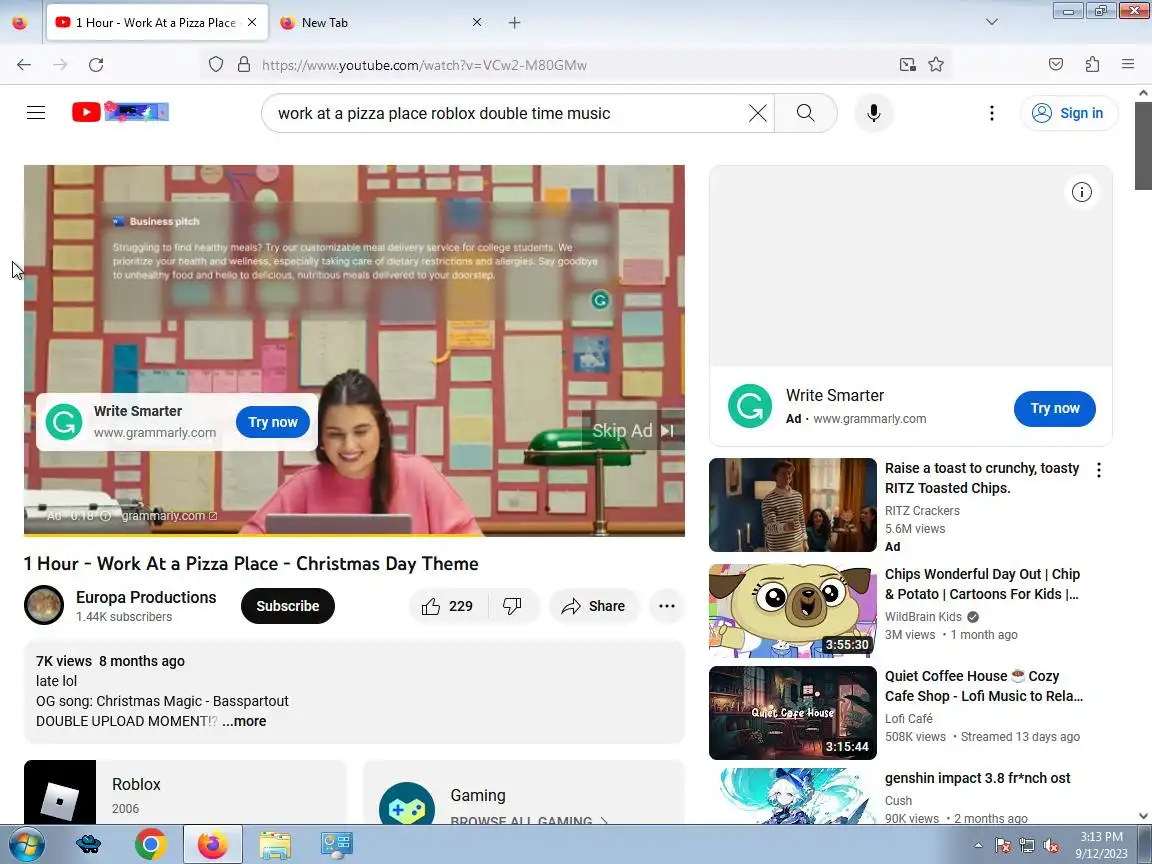Open the Roblox game card
The width and height of the screenshot is (1152, 864).
click(x=185, y=792)
